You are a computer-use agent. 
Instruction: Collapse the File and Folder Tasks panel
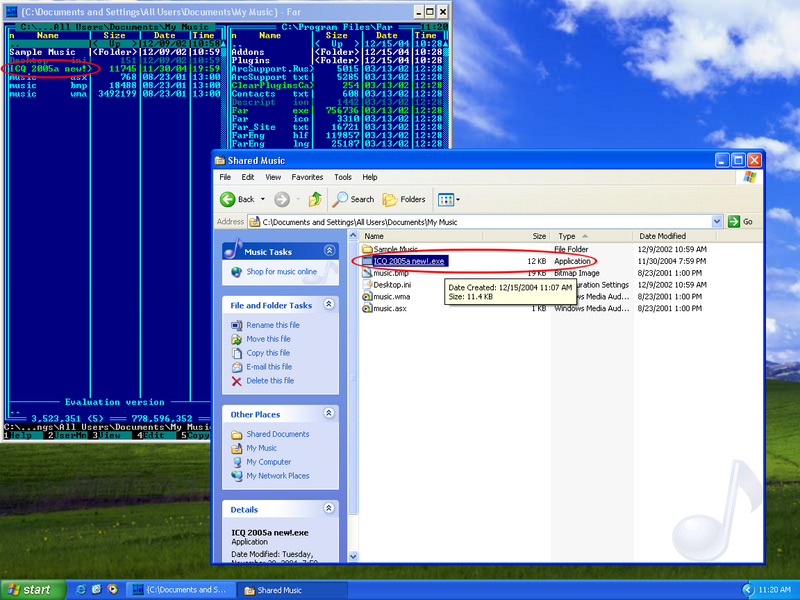(329, 305)
